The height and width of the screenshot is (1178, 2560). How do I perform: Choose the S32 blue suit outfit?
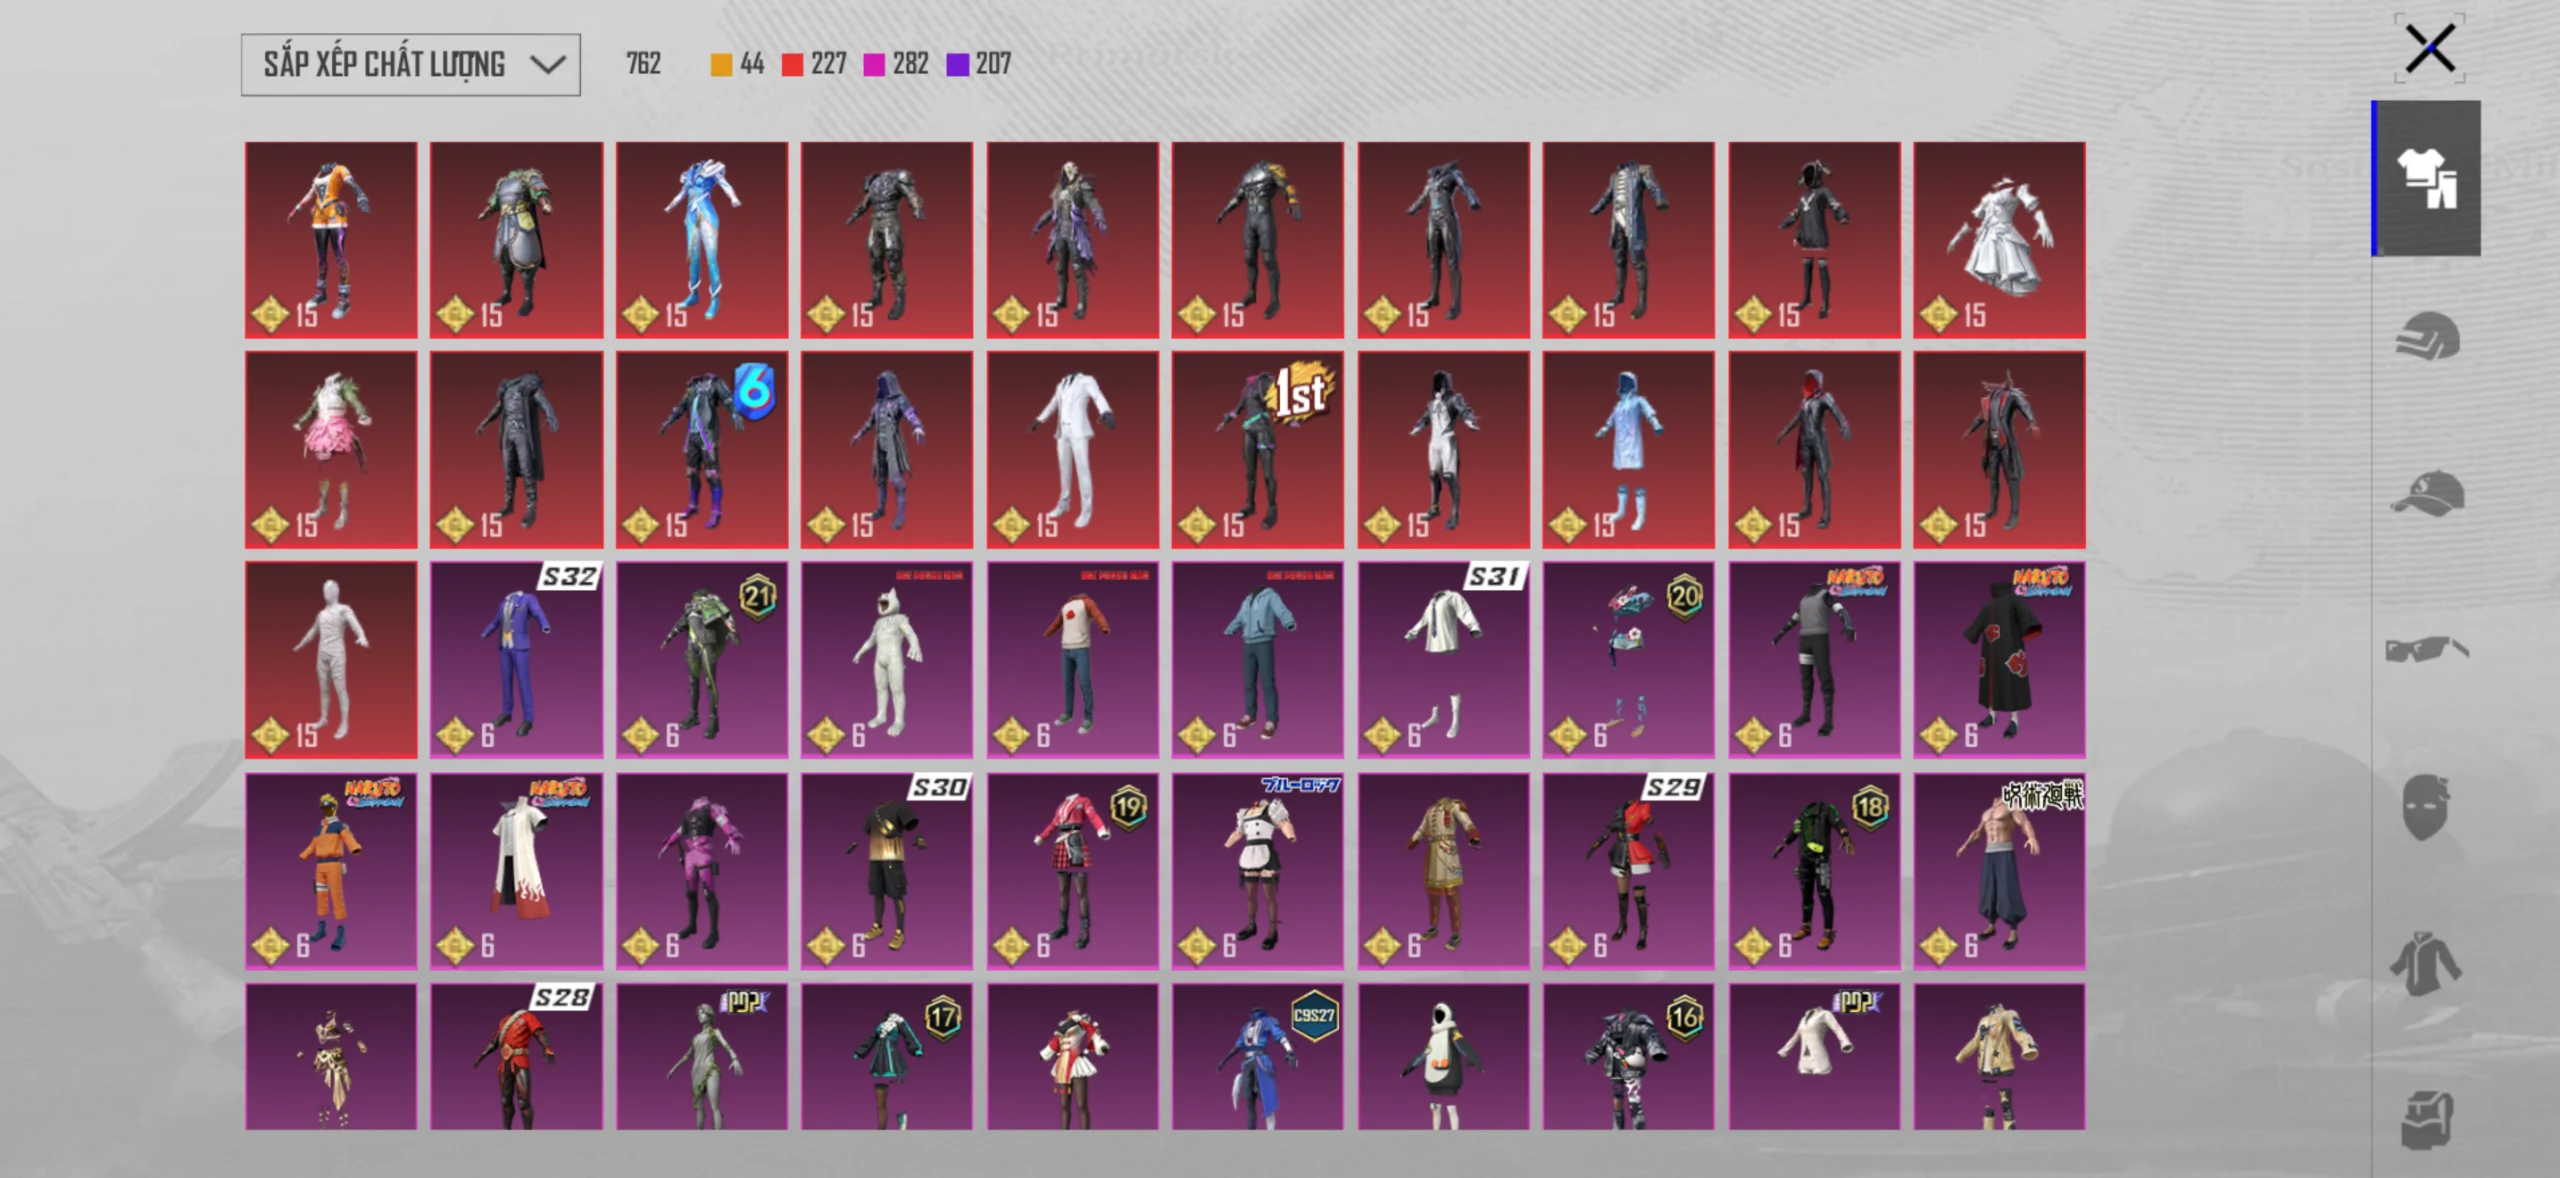pos(516,660)
